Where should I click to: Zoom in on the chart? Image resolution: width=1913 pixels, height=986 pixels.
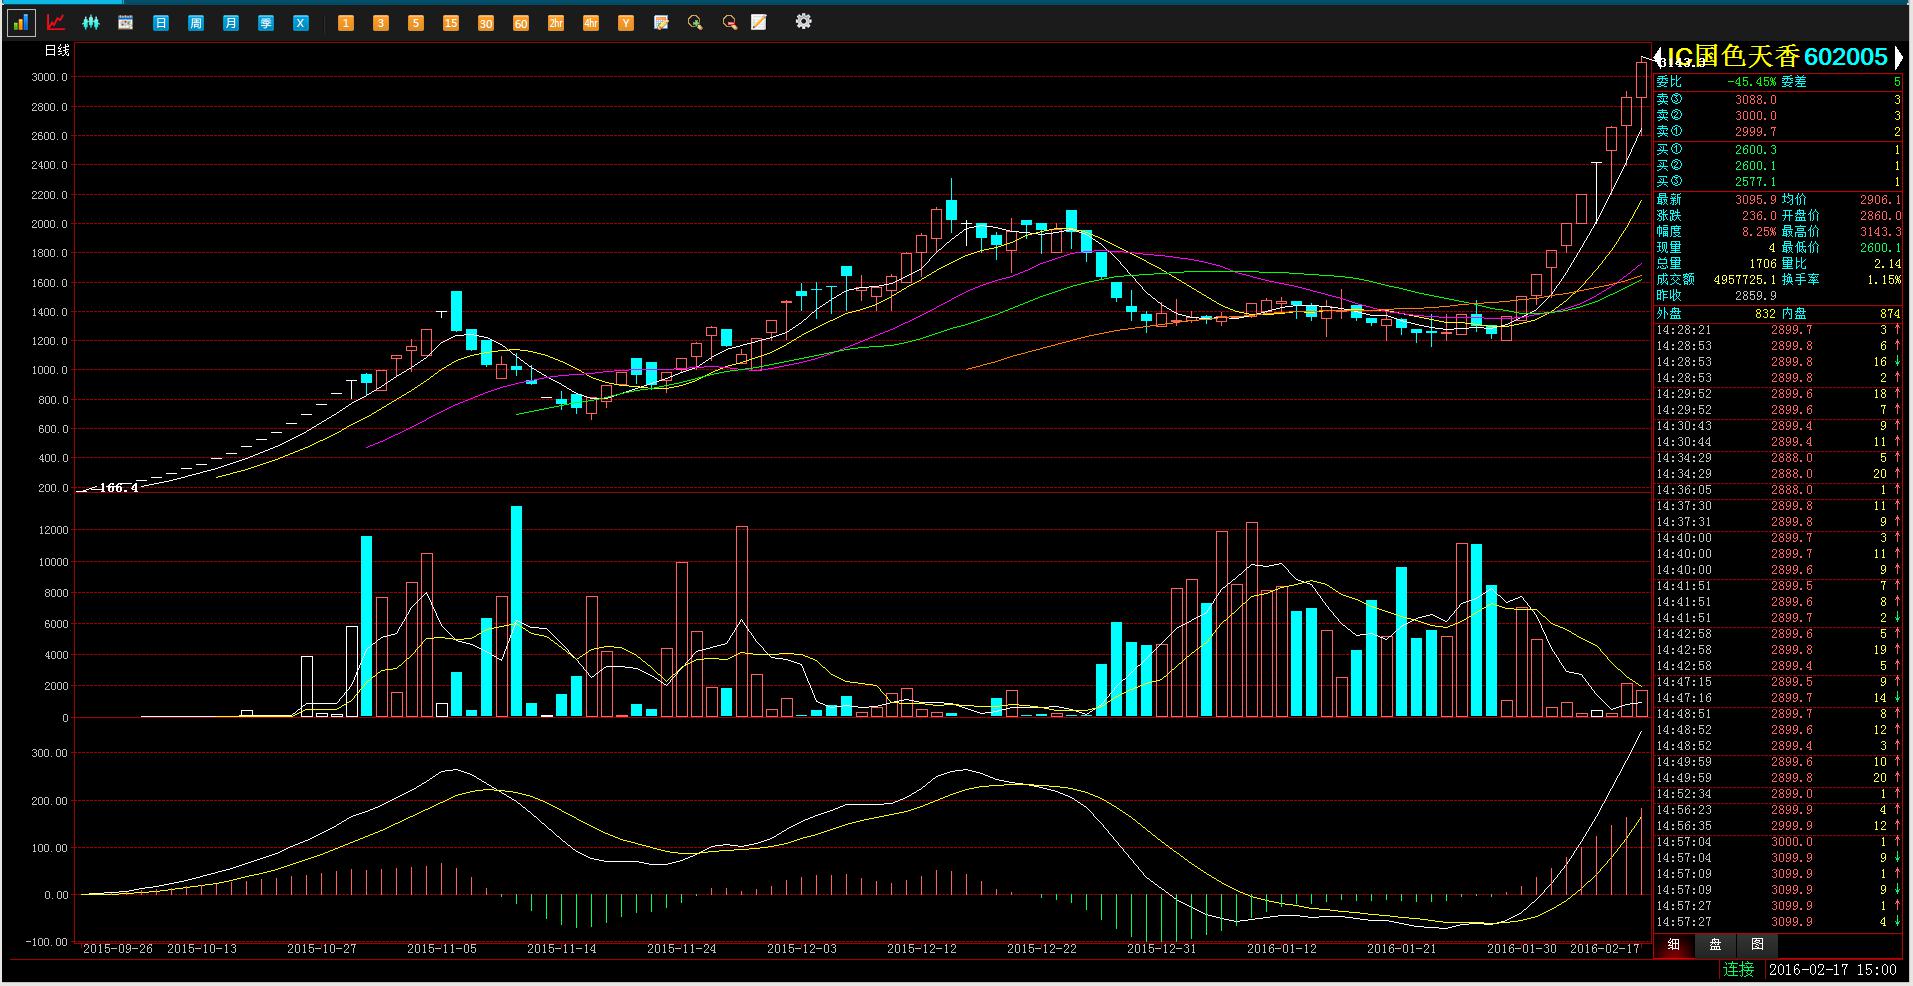[x=695, y=22]
